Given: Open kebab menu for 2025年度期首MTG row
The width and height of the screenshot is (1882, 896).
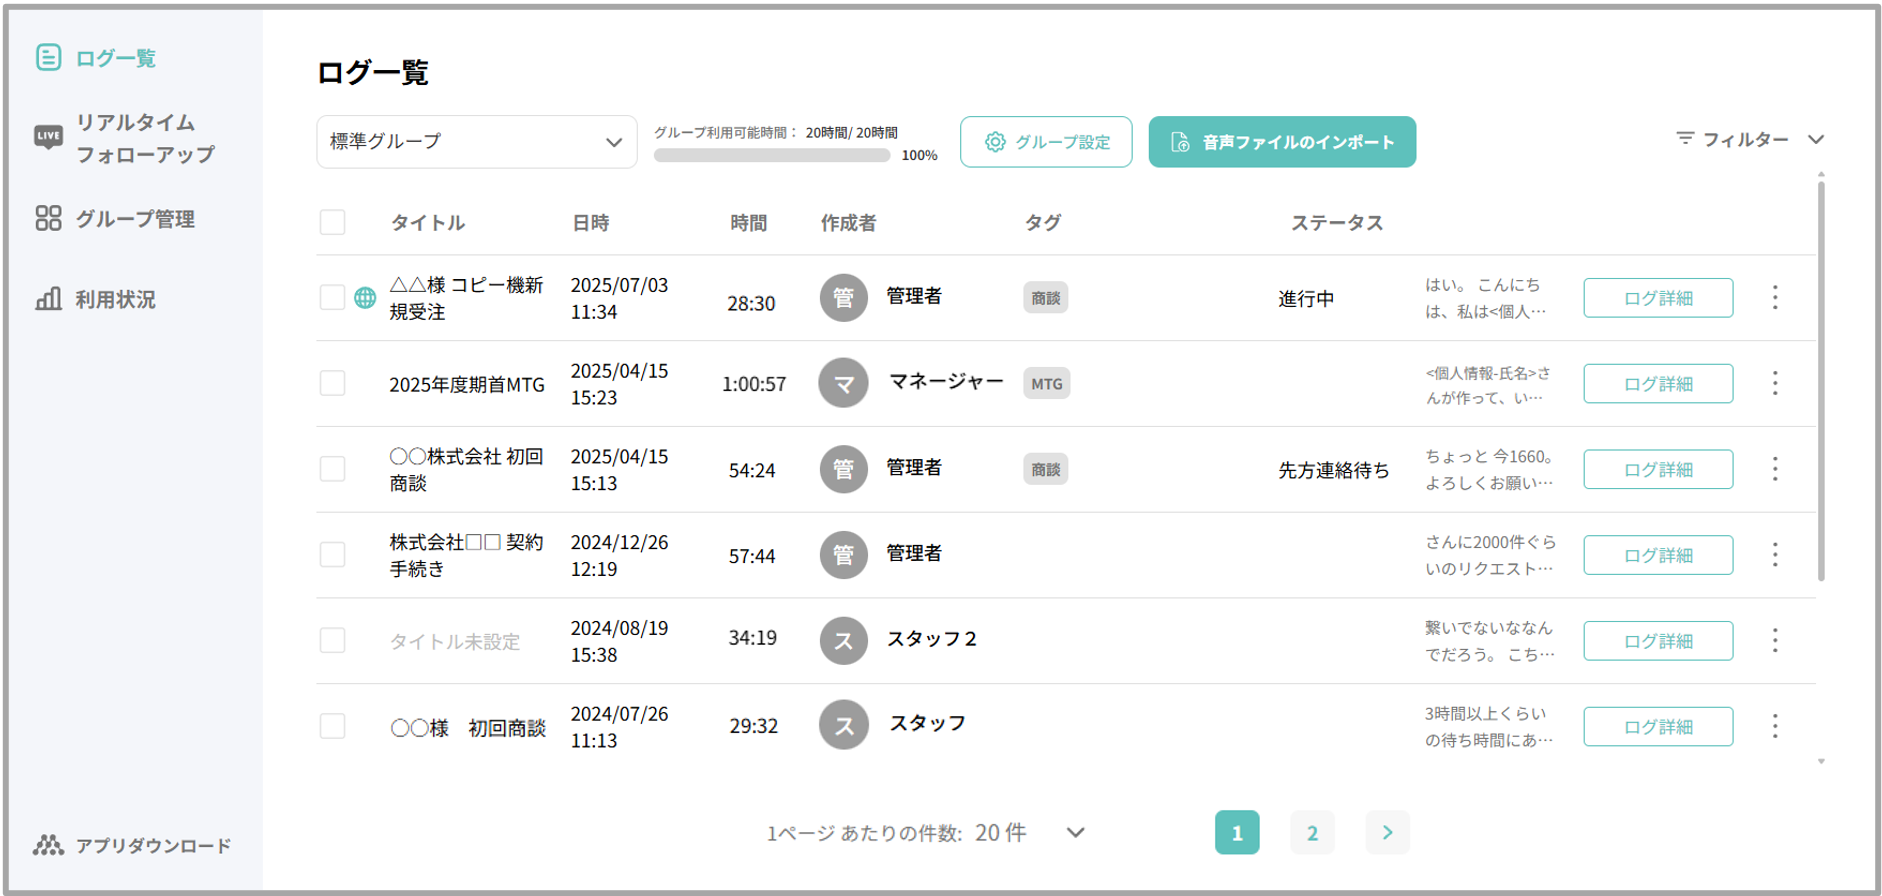Looking at the screenshot, I should click(x=1774, y=383).
